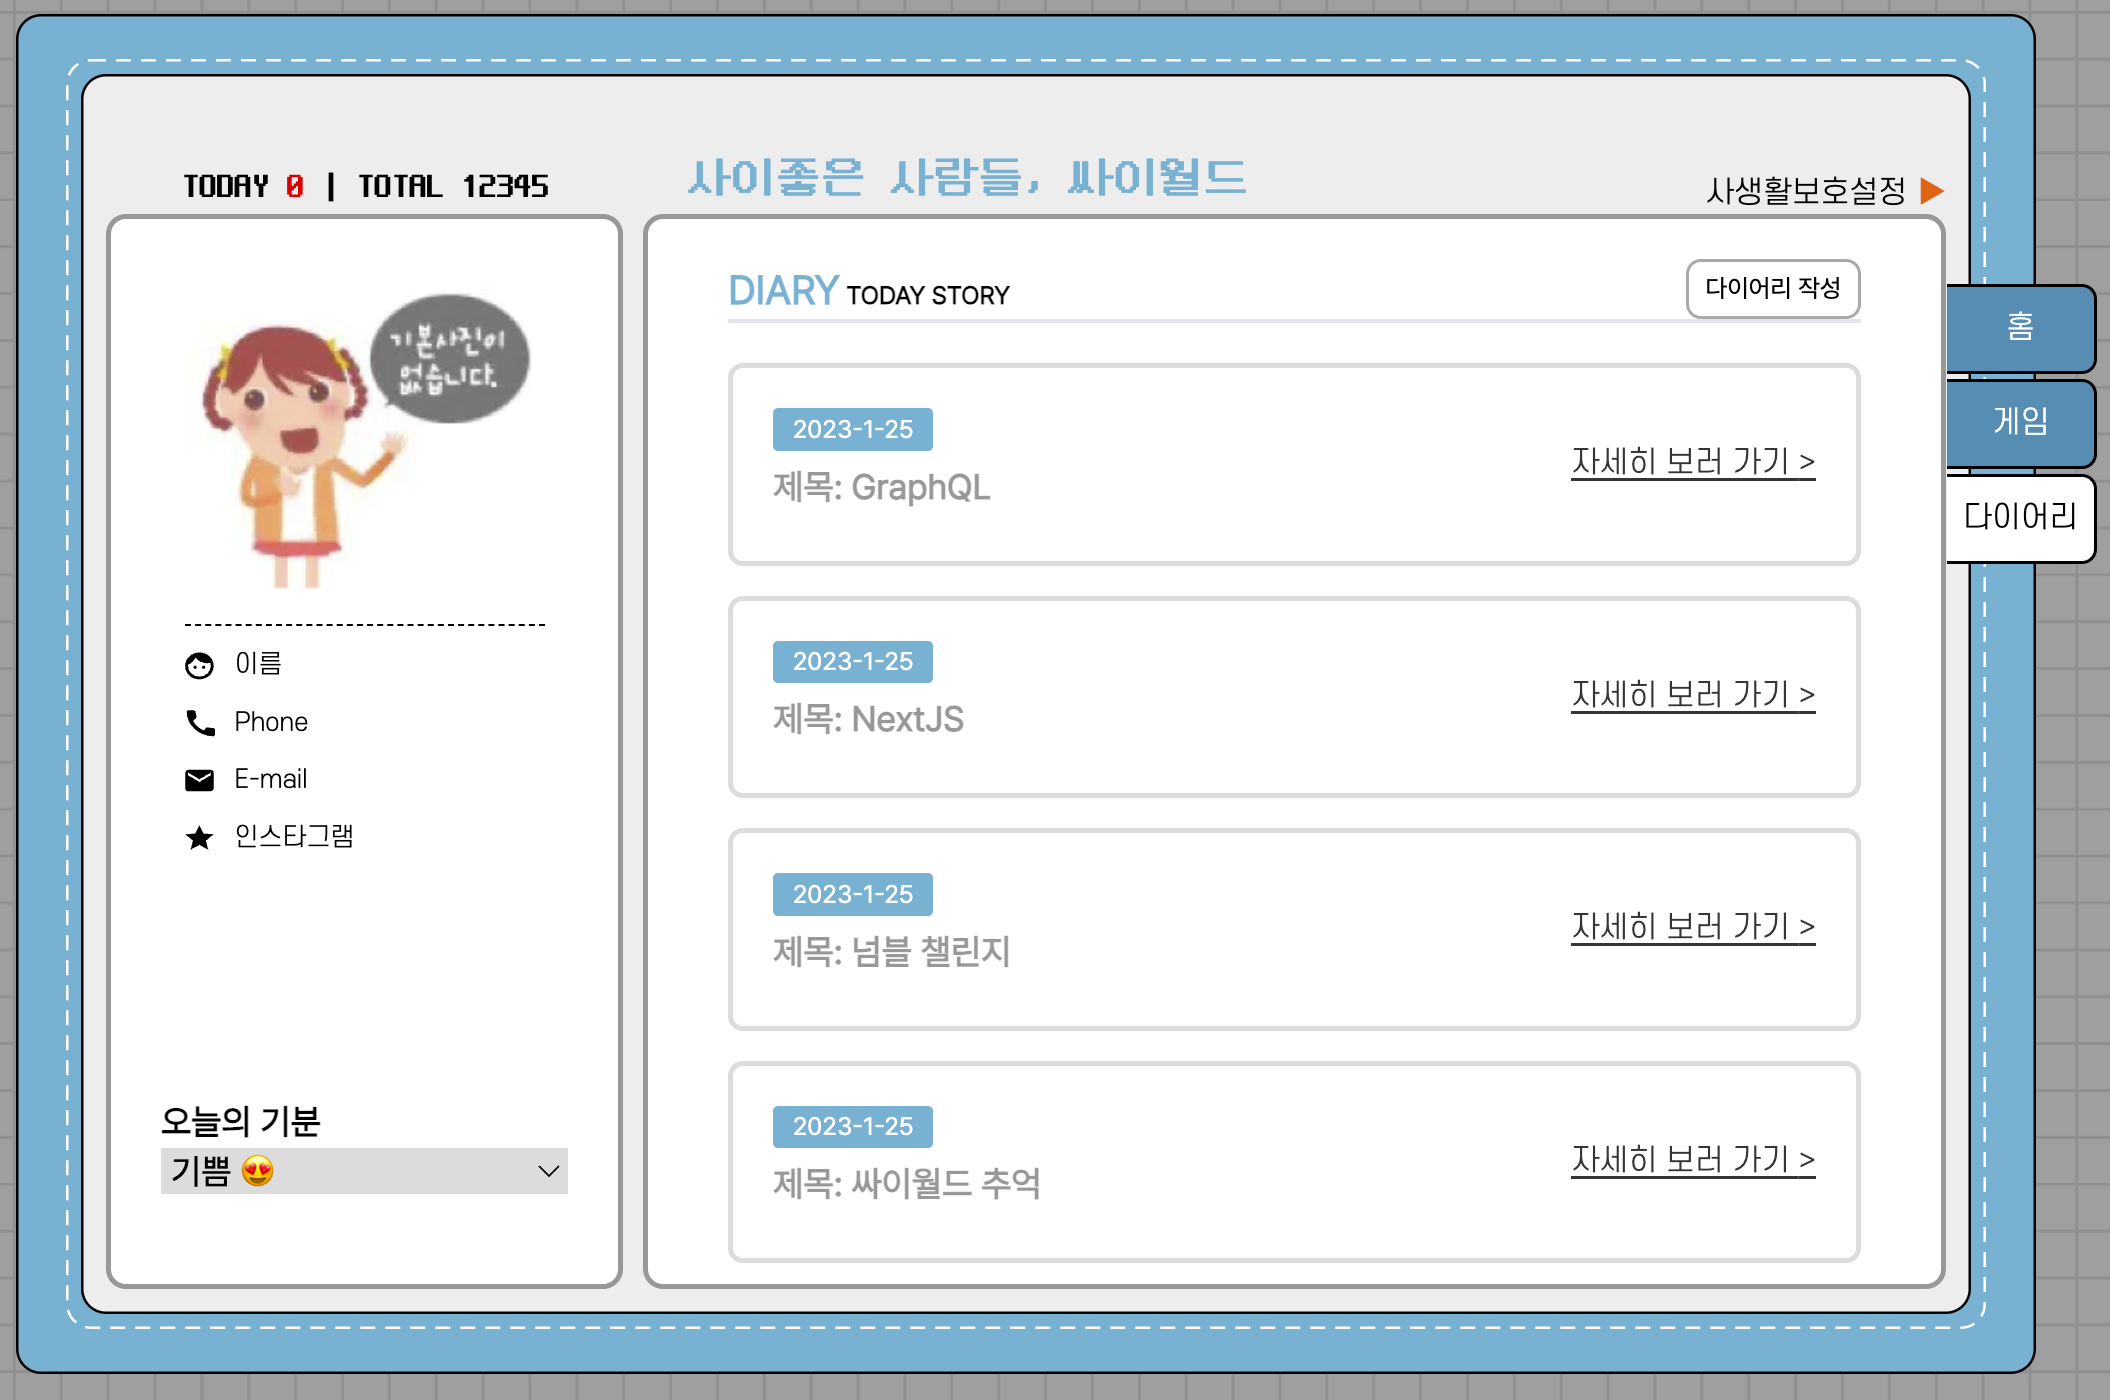Click the face icon next to 이름
2110x1400 pixels.
[199, 665]
